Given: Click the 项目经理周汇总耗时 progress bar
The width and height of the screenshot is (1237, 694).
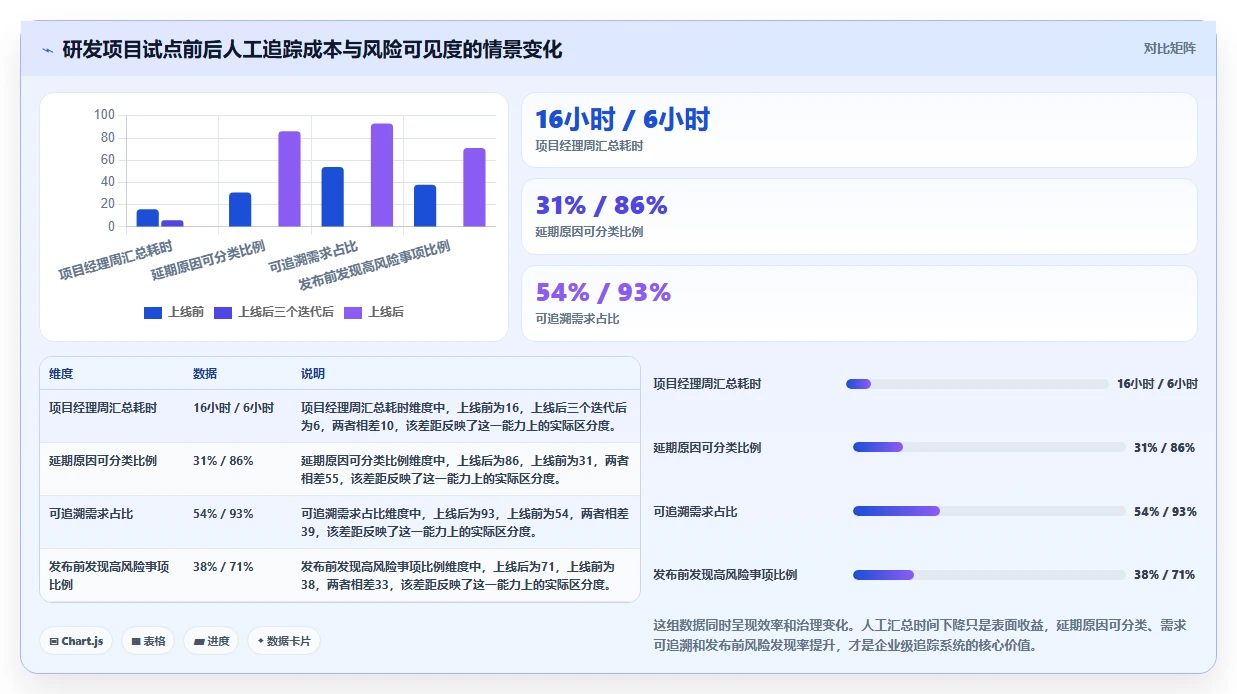Looking at the screenshot, I should click(977, 384).
